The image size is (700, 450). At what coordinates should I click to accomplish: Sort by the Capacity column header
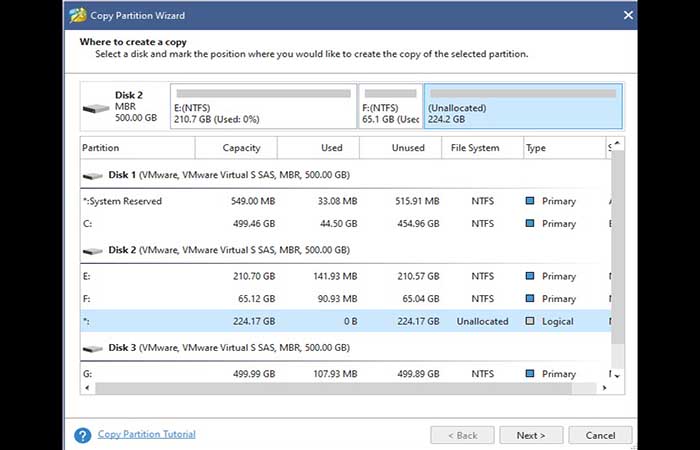[236, 148]
